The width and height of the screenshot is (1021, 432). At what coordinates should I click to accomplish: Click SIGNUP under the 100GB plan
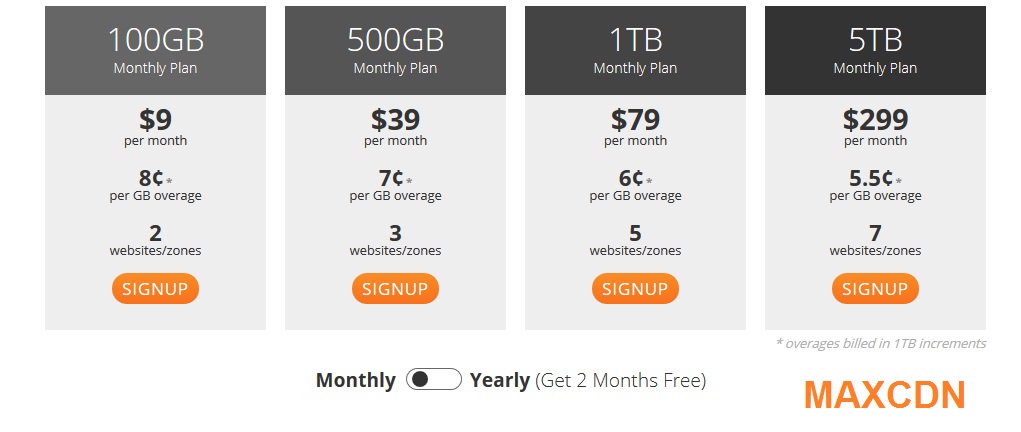pyautogui.click(x=155, y=289)
